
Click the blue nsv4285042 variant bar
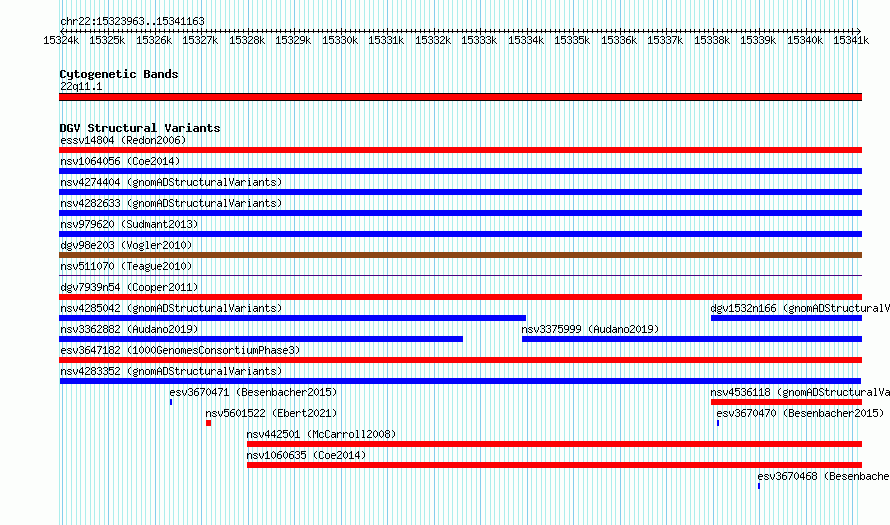292,318
